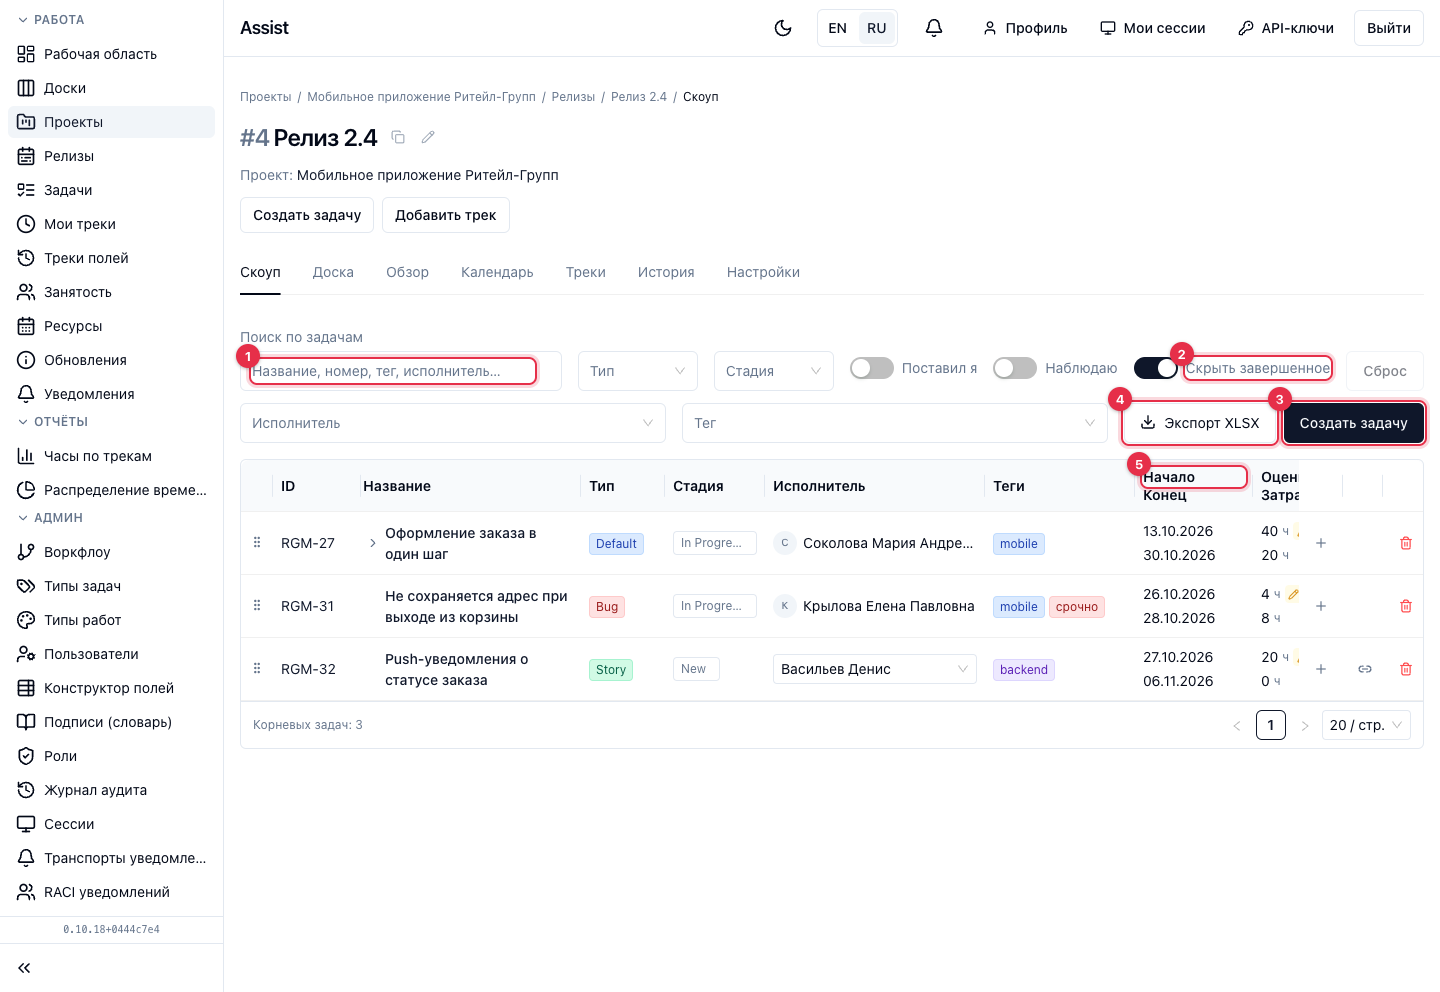Viewport: 1440px width, 992px height.
Task: Open the Календарь tab
Action: click(497, 272)
